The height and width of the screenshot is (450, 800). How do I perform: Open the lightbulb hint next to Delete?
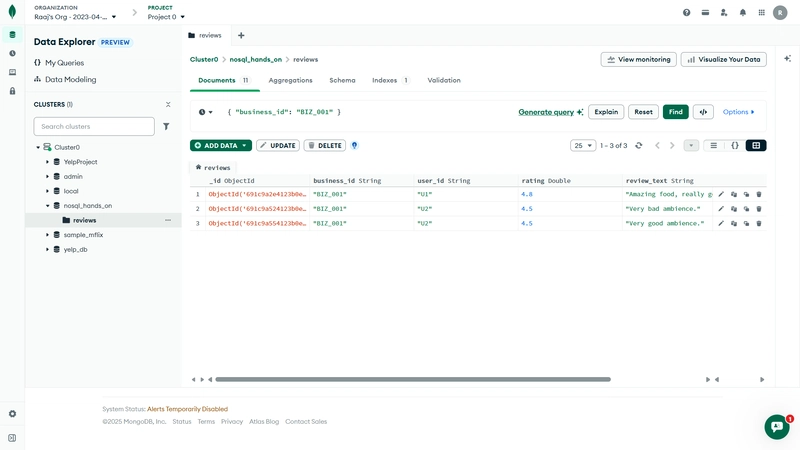(x=355, y=145)
